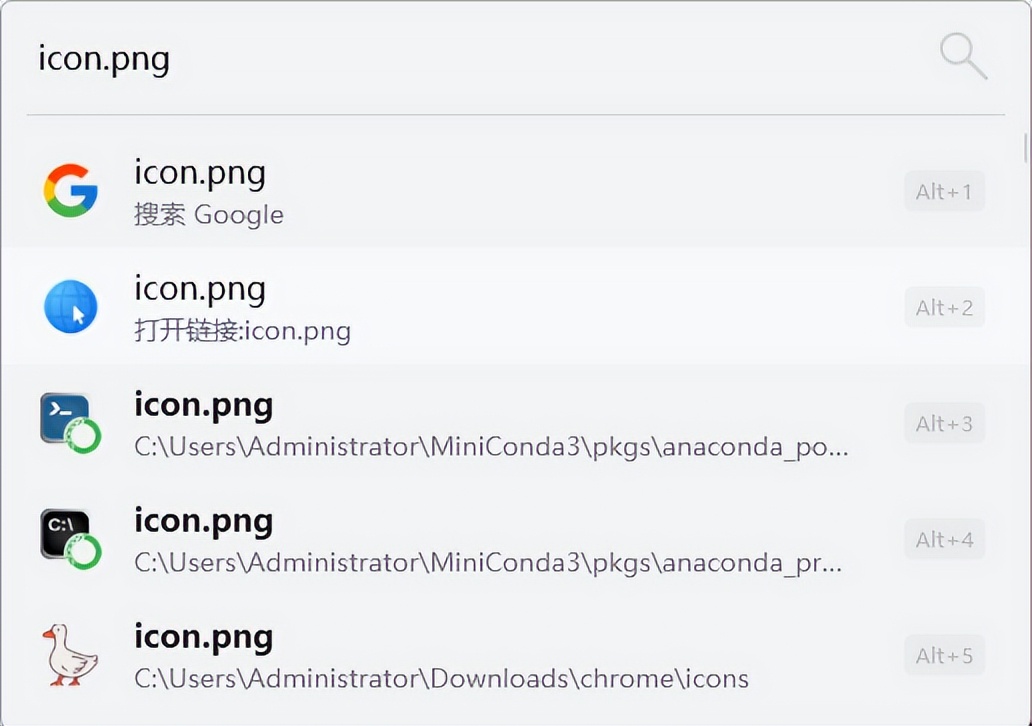The height and width of the screenshot is (726, 1032).
Task: Click the results list scrollbar thumb
Action: [x=1025, y=147]
